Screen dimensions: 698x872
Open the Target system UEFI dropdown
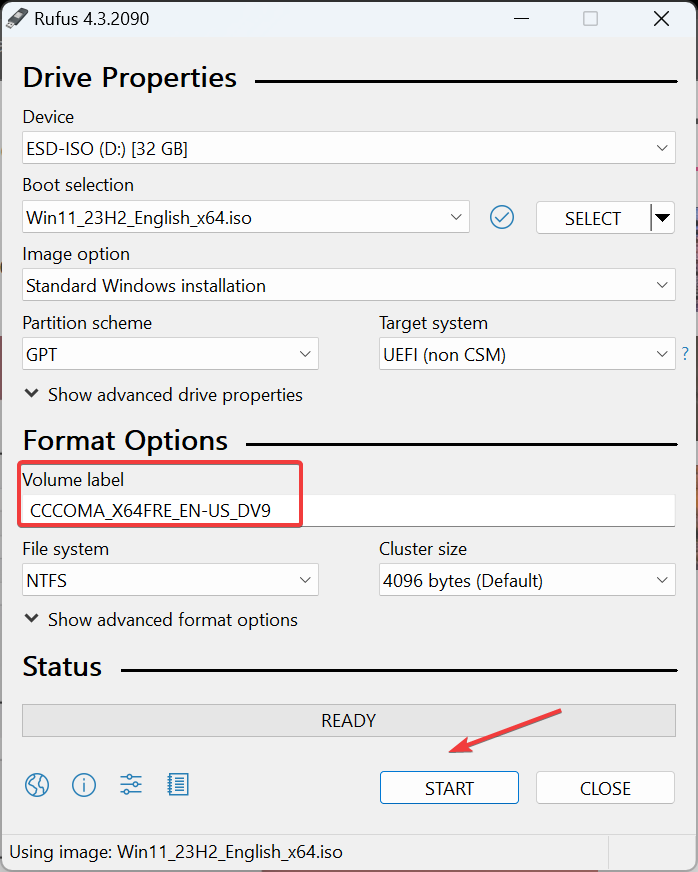click(527, 354)
